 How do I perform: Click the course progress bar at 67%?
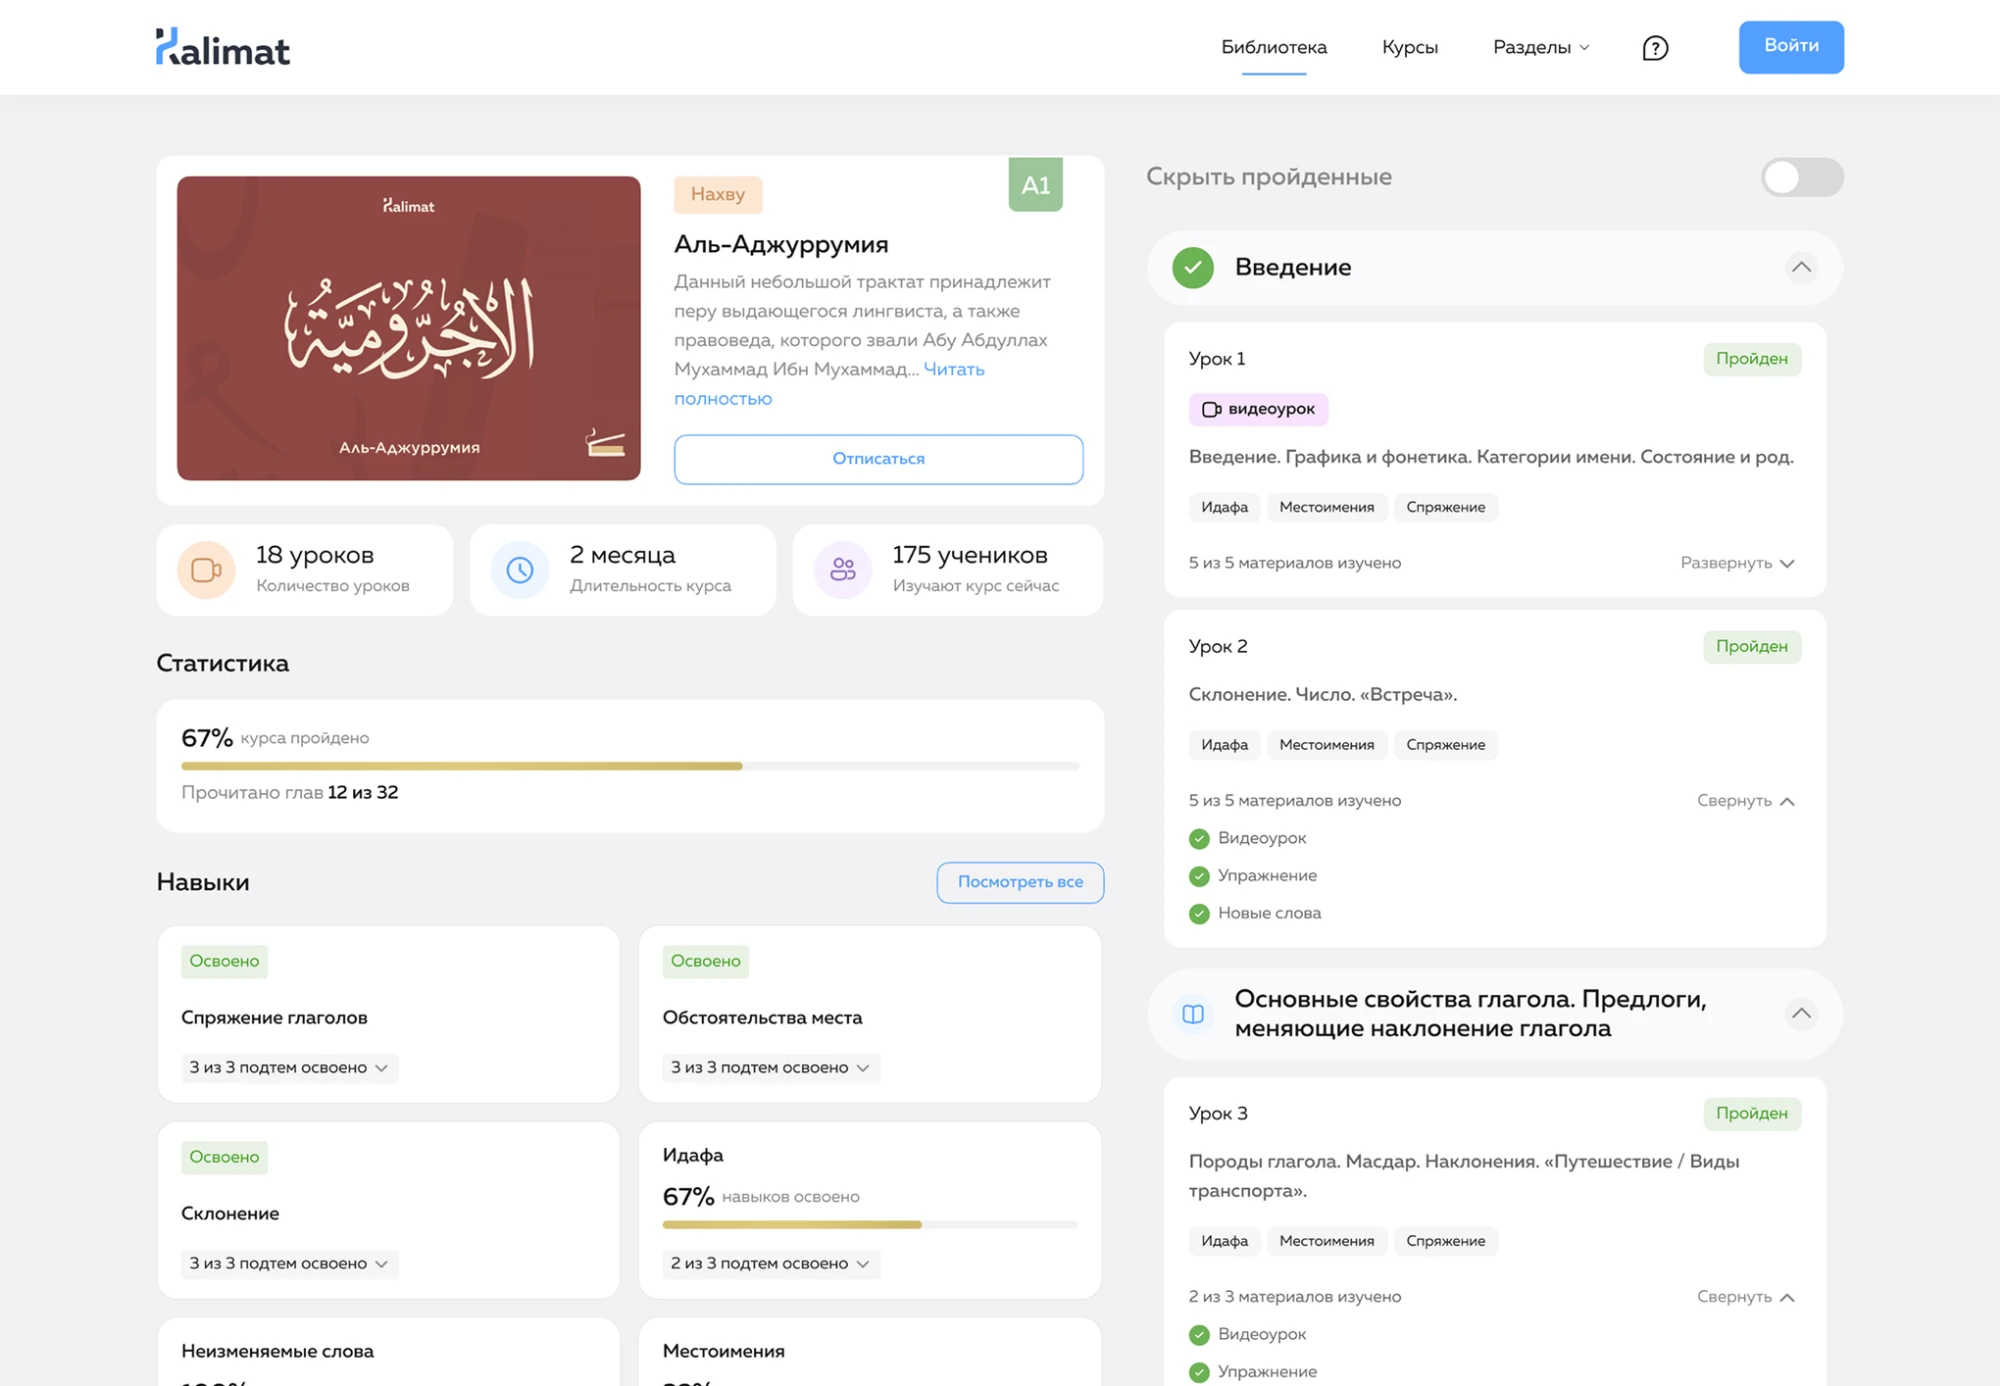[x=630, y=766]
